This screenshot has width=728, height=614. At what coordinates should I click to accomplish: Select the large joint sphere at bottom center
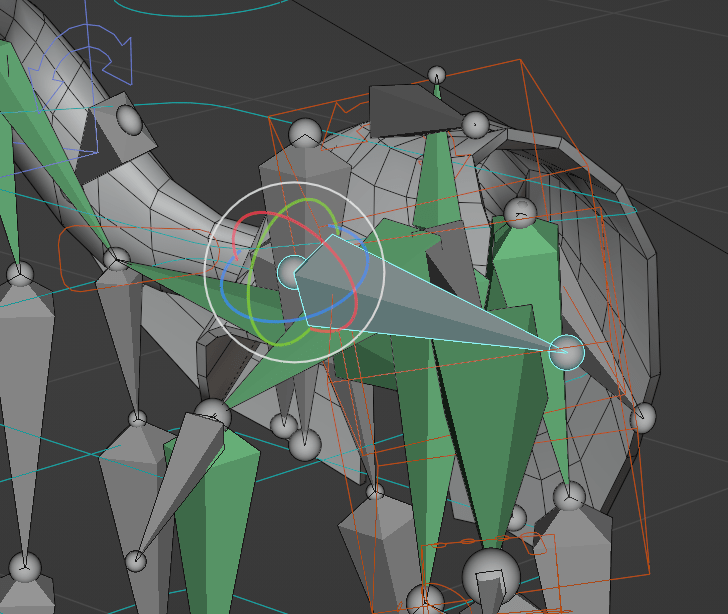(491, 576)
